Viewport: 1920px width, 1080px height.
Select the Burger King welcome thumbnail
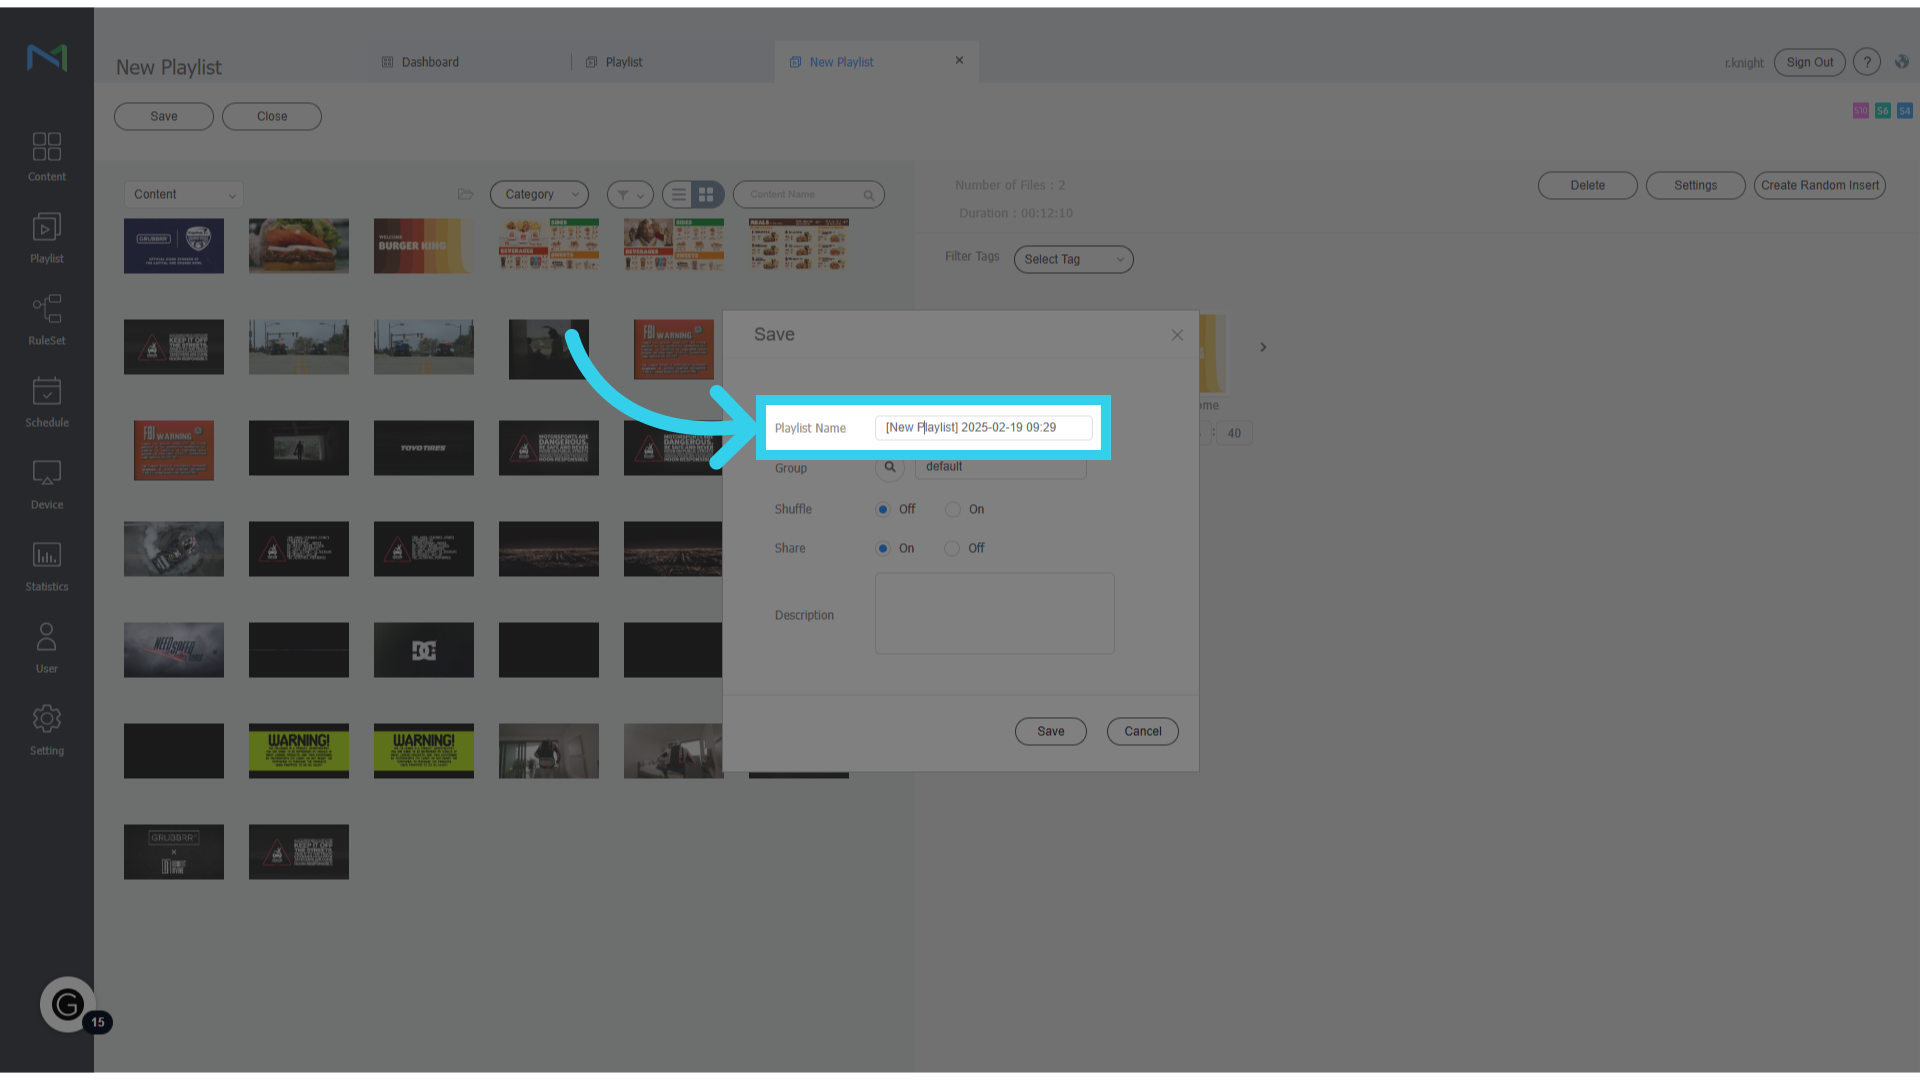pos(424,246)
